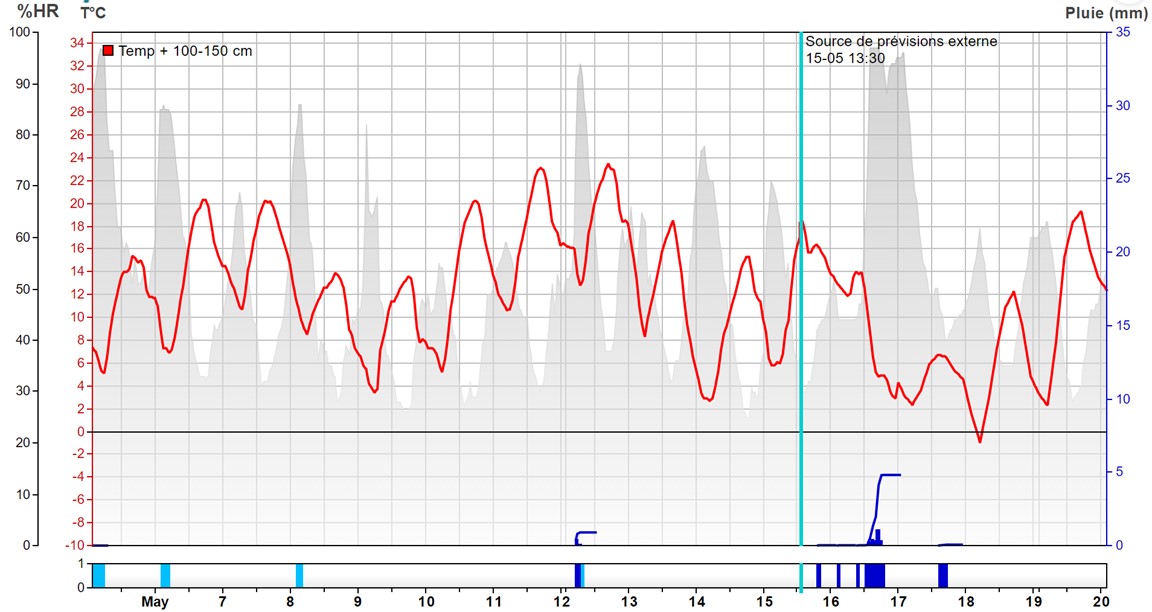Toggle the 'Temp + 100-150 cm' legend label
Image resolution: width=1152 pixels, height=612 pixels.
[185, 50]
